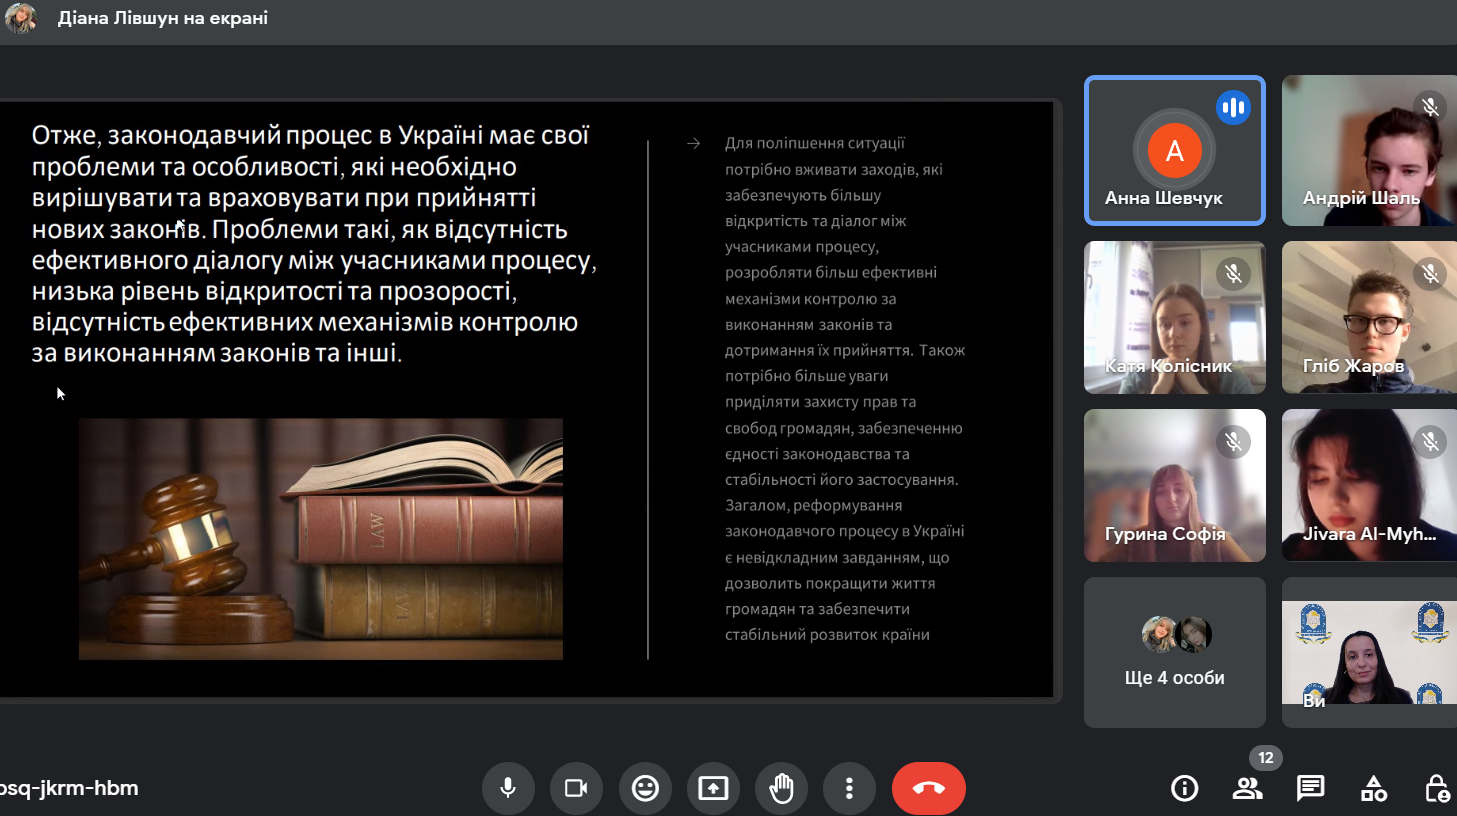Viewport: 1457px width, 816px height.
Task: Open the activities shapes icon
Action: [x=1373, y=788]
